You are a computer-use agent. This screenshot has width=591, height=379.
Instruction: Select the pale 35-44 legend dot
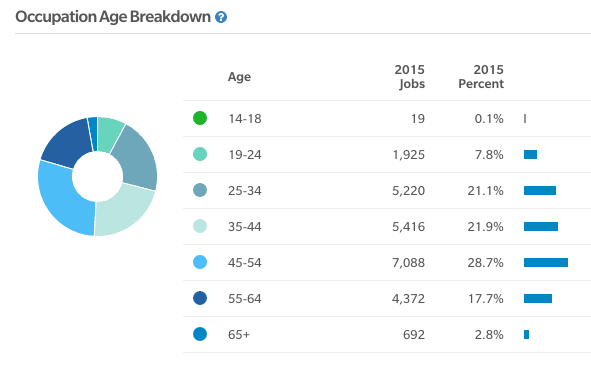pos(200,226)
